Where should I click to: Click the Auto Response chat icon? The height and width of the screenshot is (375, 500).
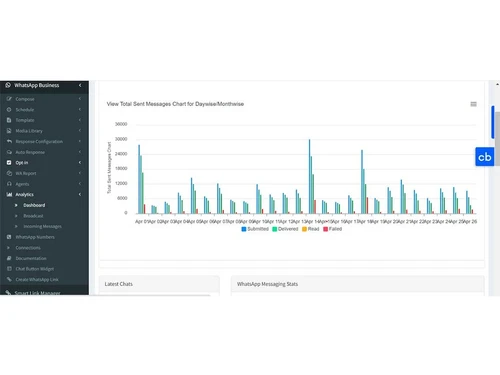(x=9, y=152)
